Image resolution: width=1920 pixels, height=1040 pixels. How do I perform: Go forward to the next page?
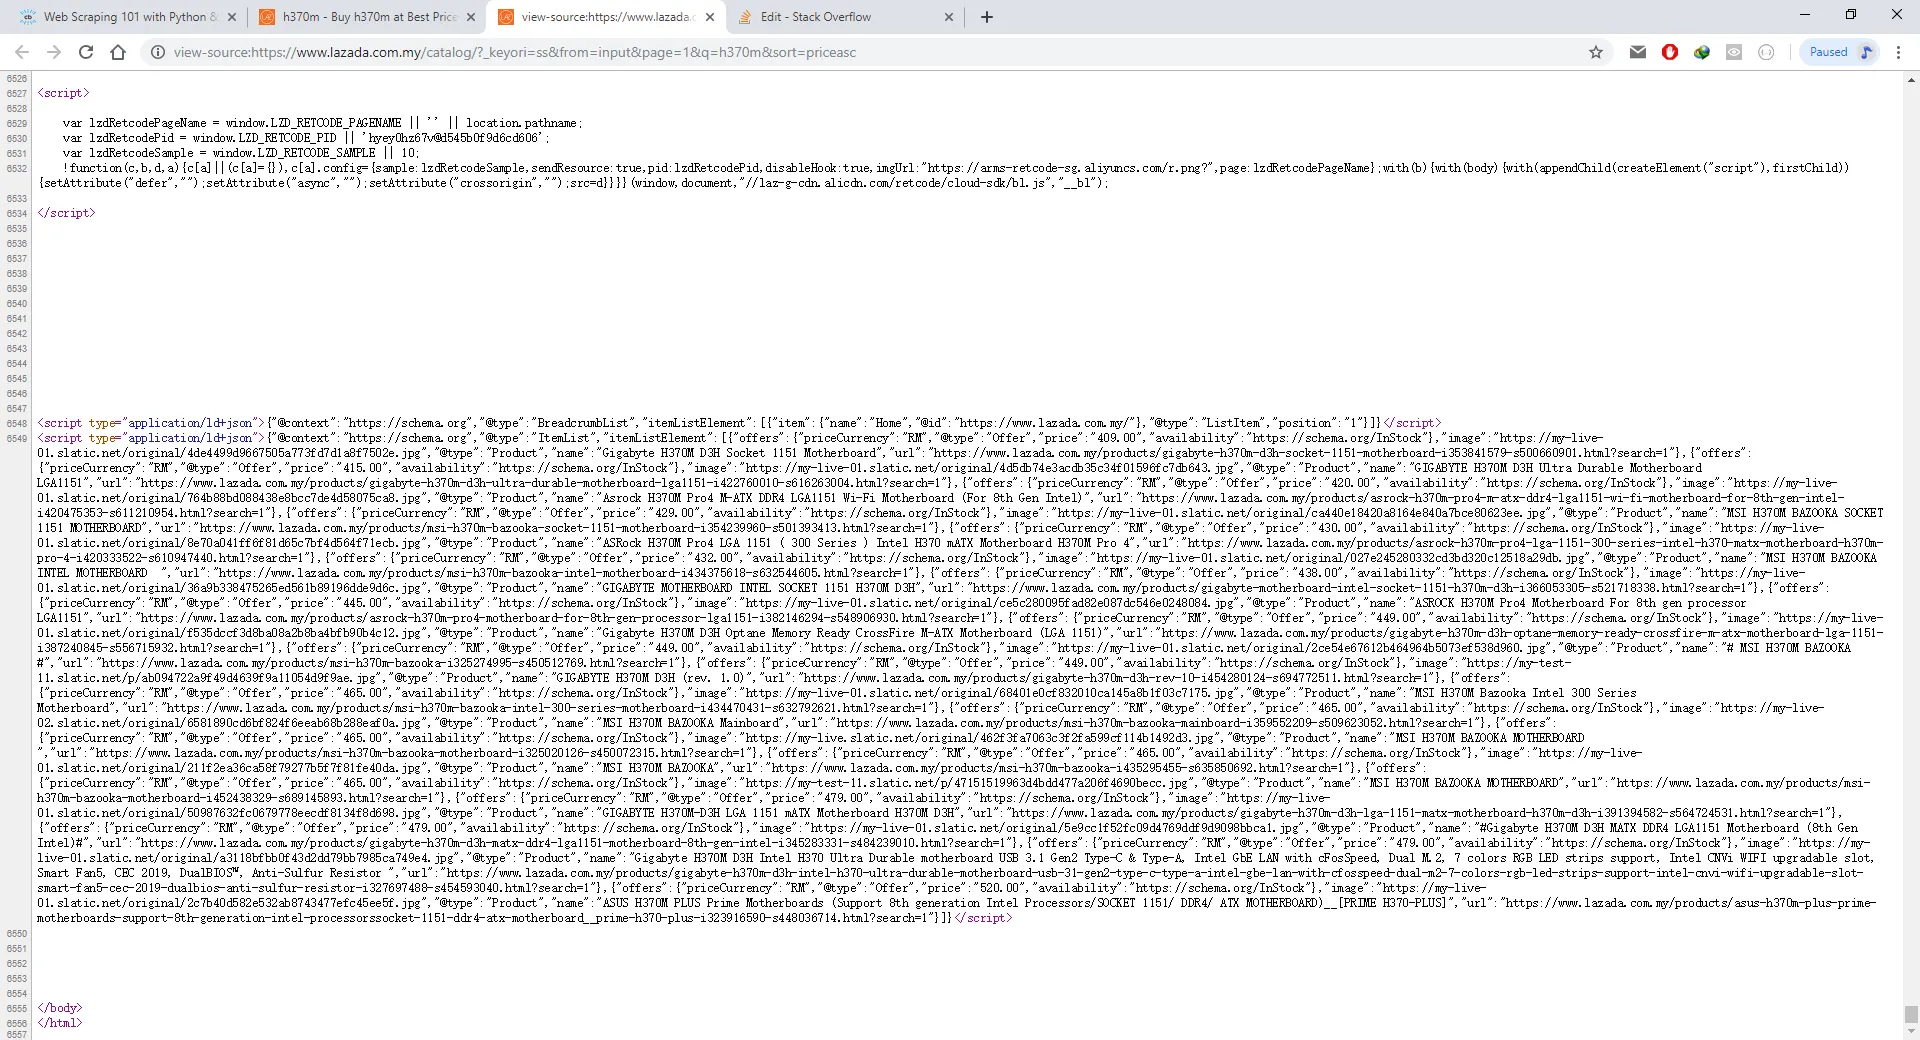[x=54, y=52]
